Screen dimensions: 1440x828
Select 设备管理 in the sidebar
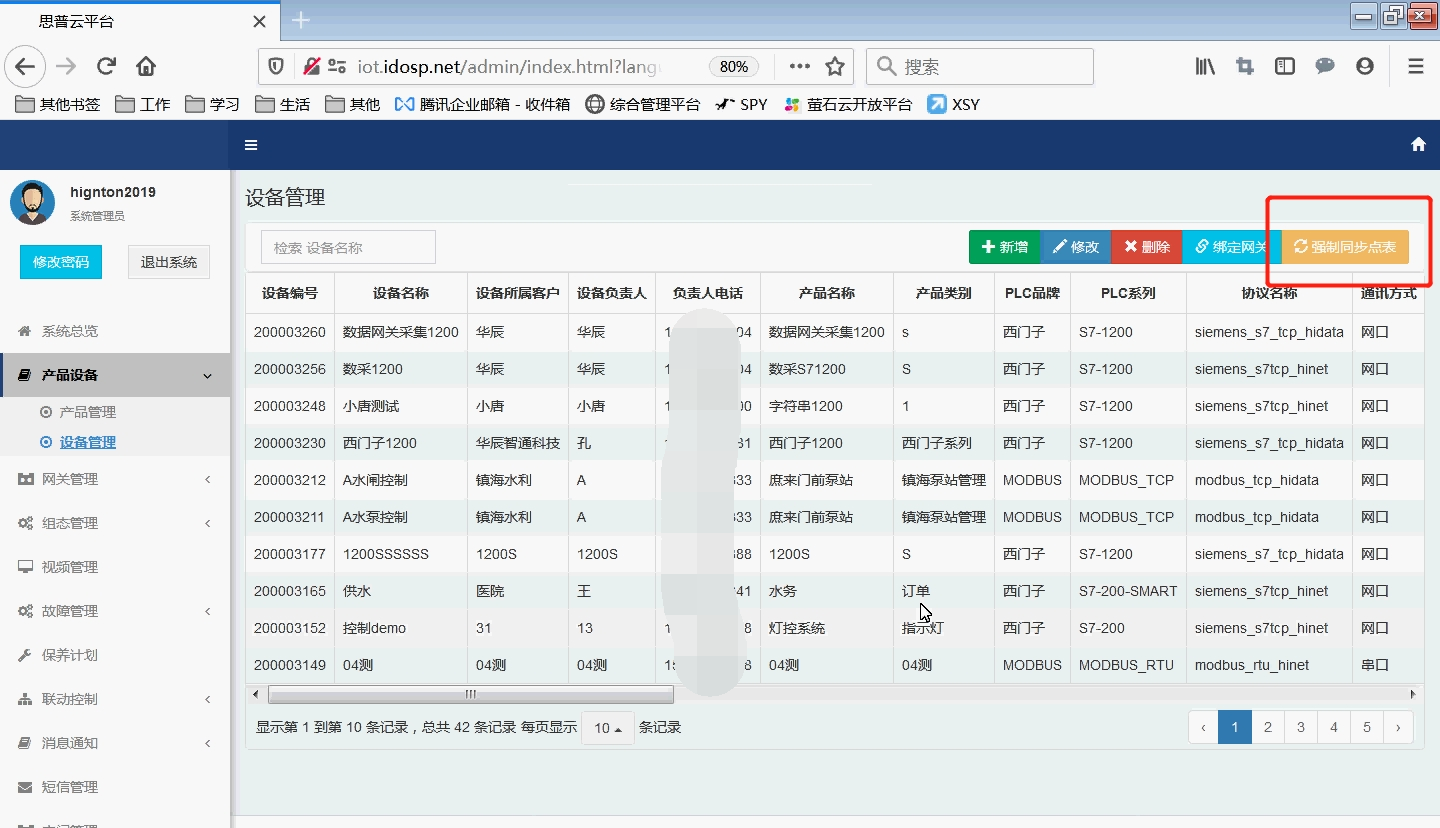coord(87,442)
